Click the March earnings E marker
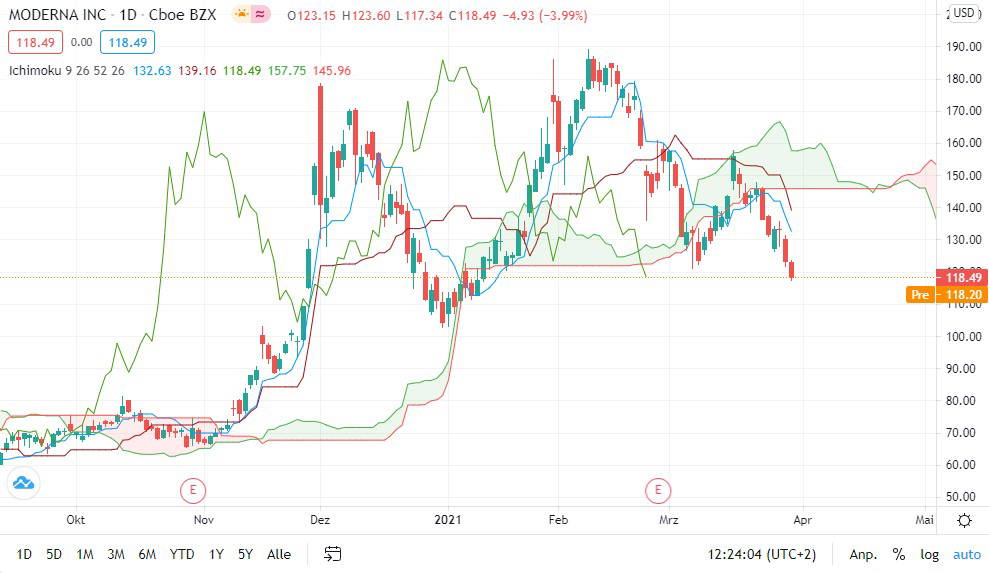Image resolution: width=989 pixels, height=573 pixels. point(658,490)
